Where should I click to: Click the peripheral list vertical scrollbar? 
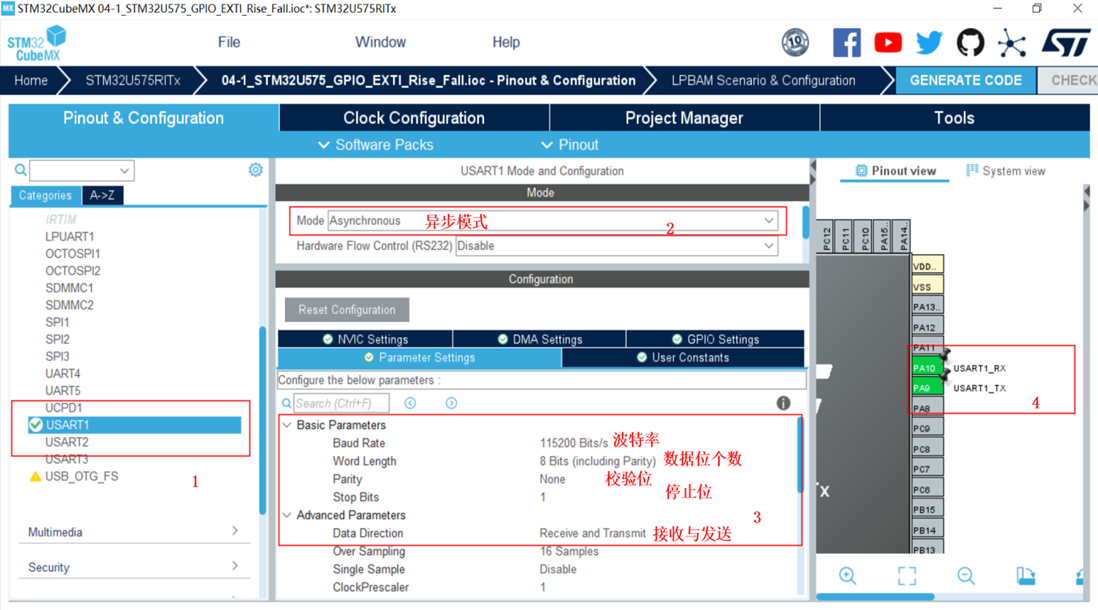coord(263,420)
